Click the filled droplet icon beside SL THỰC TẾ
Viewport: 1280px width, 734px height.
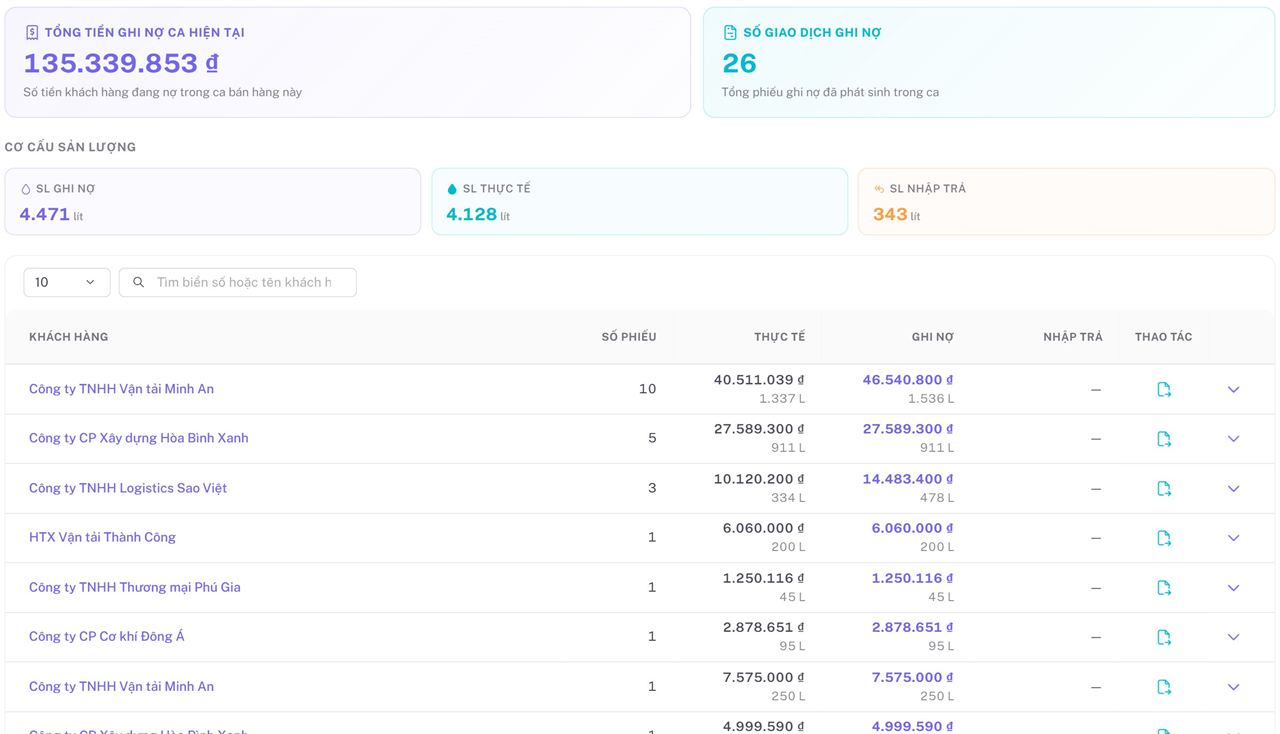click(452, 189)
